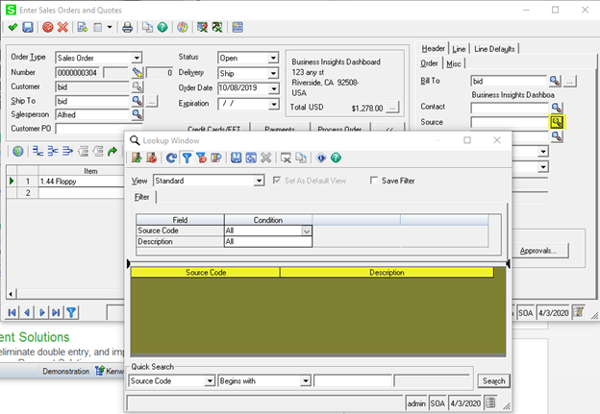This screenshot has width=600, height=414.
Task: Click the printer icon in main toolbar
Action: point(130,27)
